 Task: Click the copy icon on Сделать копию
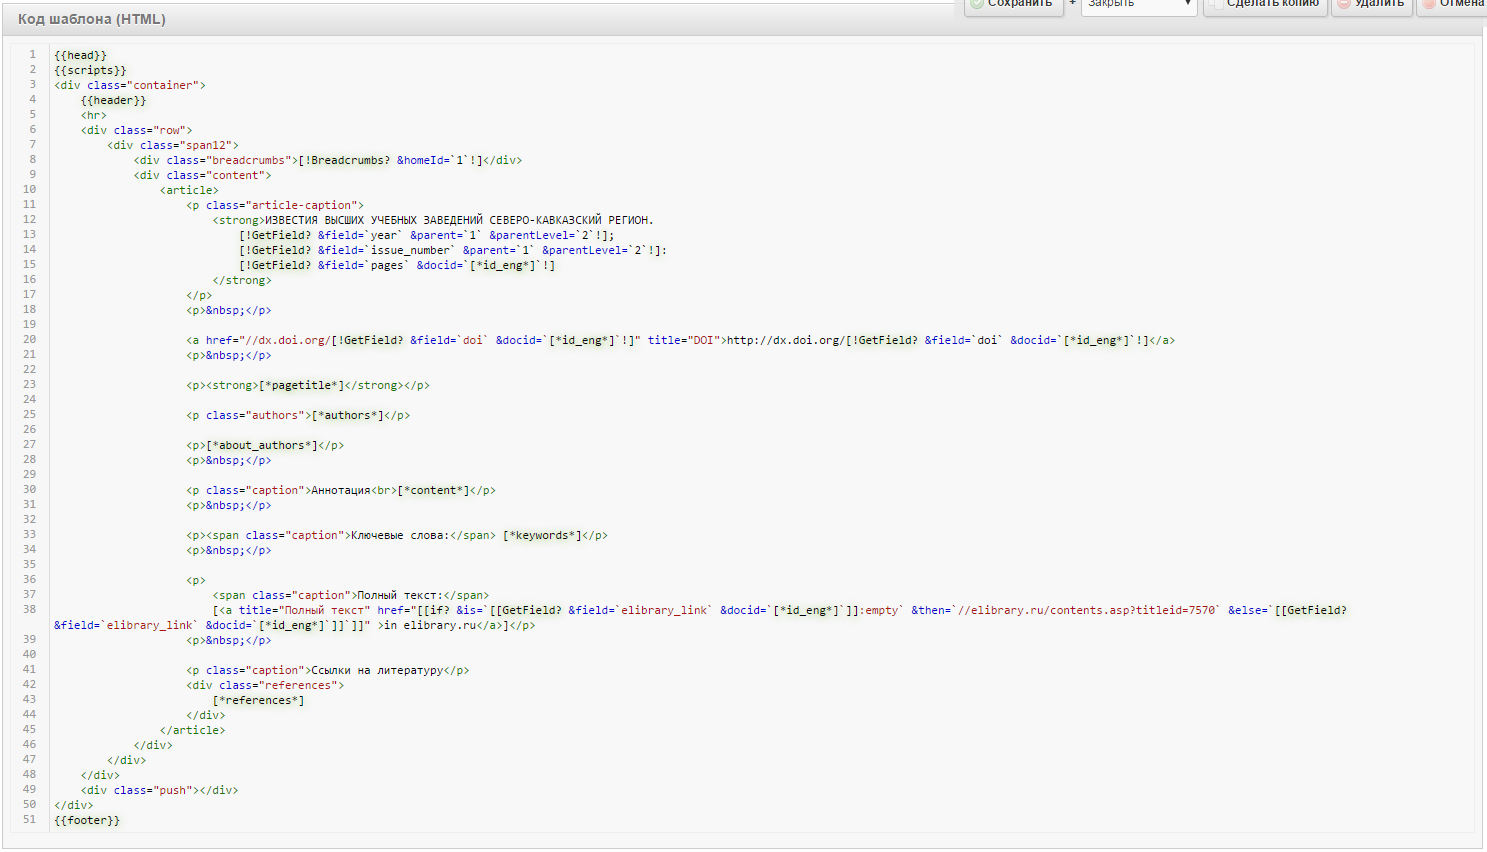1216,4
